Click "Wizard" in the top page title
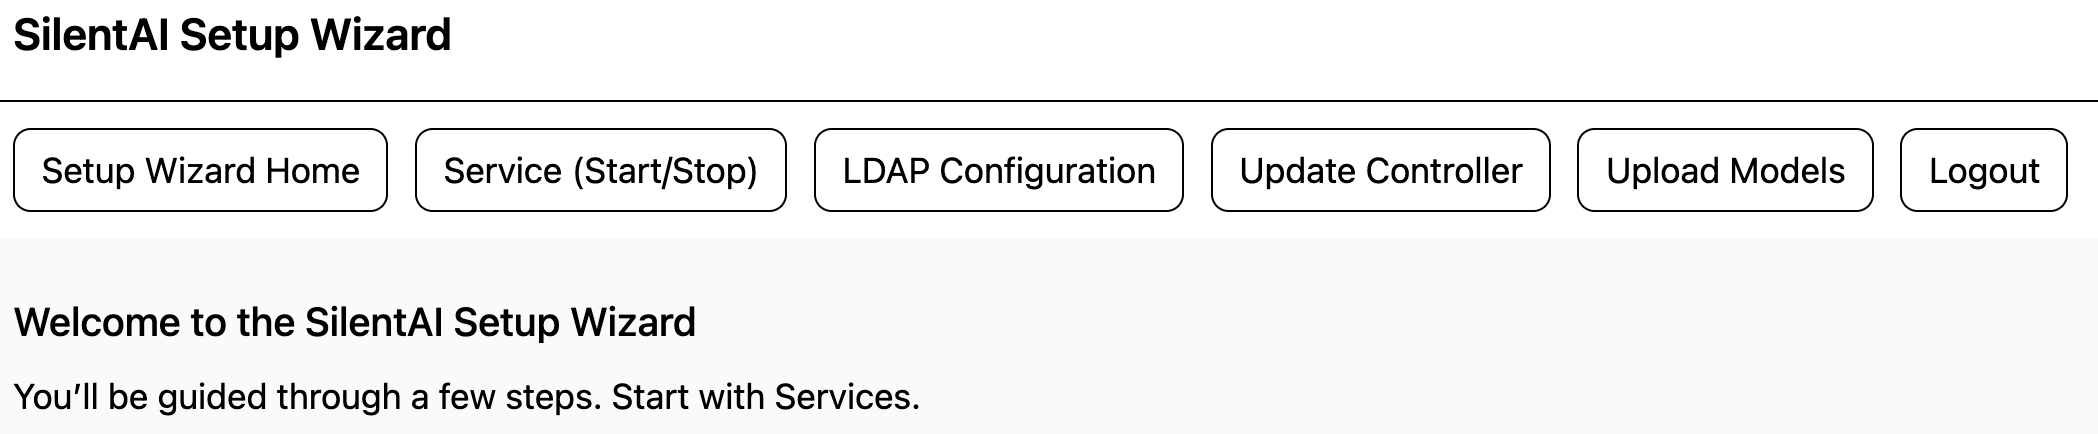Image resolution: width=2098 pixels, height=434 pixels. 380,36
